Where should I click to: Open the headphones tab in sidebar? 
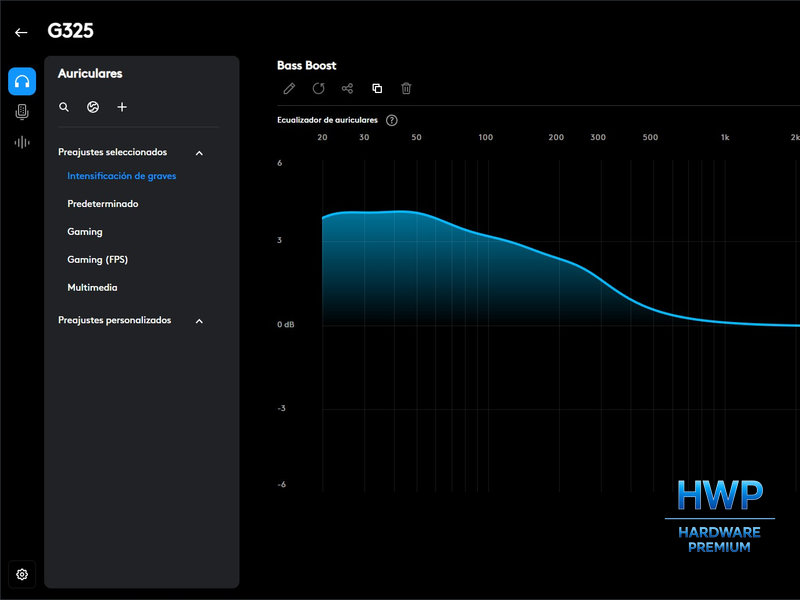tap(22, 82)
